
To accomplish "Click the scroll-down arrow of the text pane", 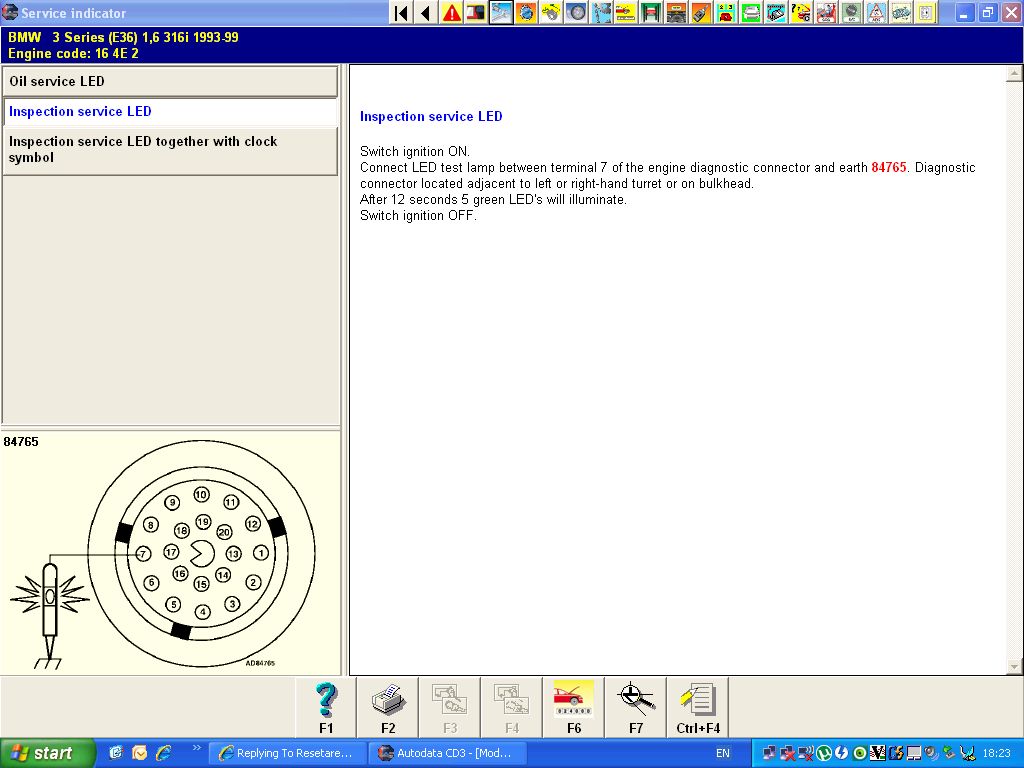I will coord(1014,666).
